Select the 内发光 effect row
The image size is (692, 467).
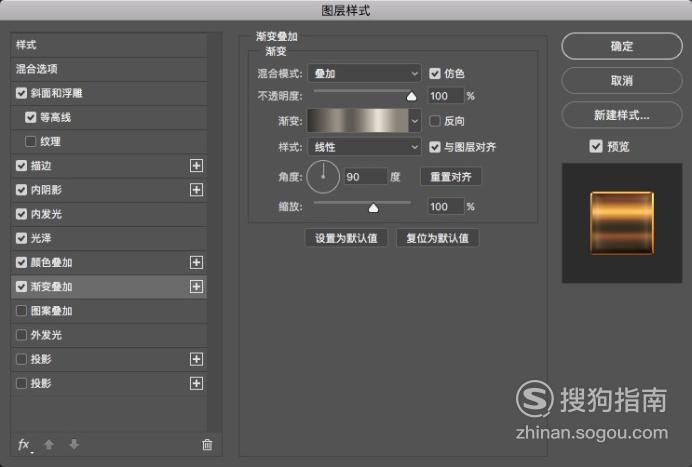(x=109, y=214)
